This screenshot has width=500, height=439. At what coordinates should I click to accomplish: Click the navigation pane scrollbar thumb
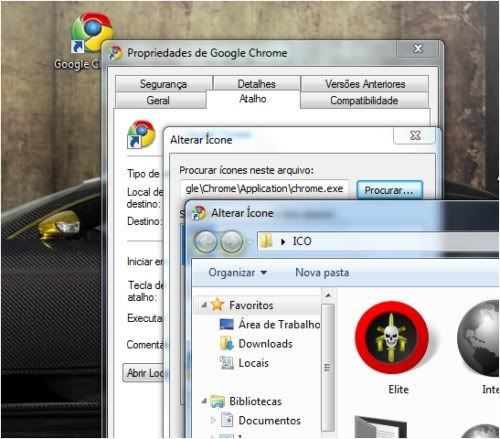(x=328, y=367)
